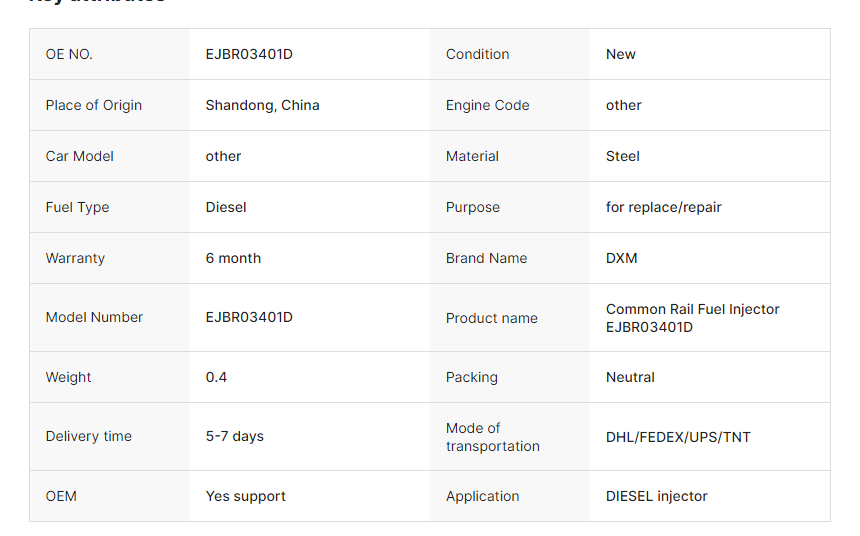860x536 pixels.
Task: Click the Model Number value EJBR03401D
Action: point(249,317)
